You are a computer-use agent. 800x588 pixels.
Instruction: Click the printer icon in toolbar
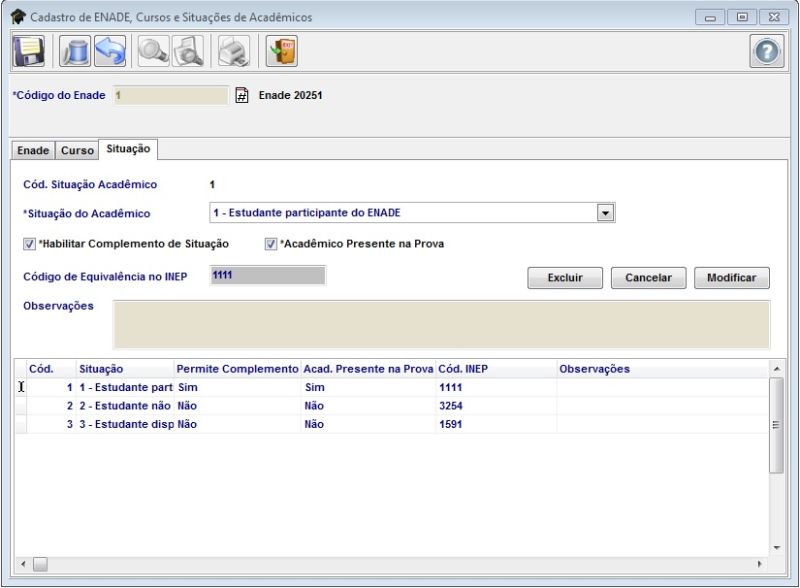pos(234,51)
